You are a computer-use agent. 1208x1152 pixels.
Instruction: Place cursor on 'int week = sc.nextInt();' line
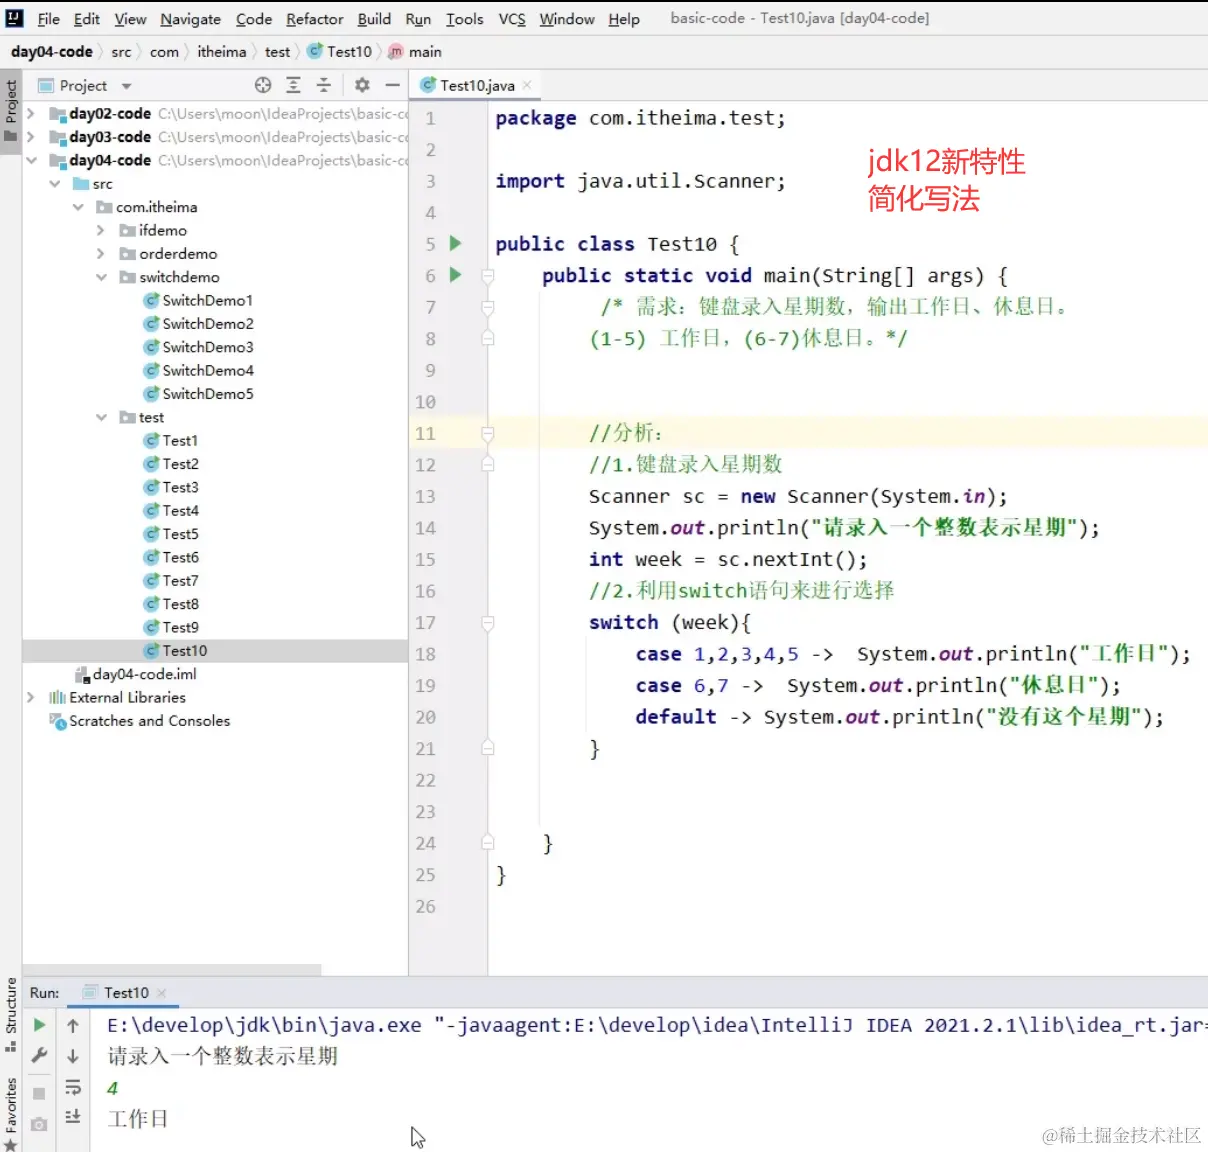point(728,560)
